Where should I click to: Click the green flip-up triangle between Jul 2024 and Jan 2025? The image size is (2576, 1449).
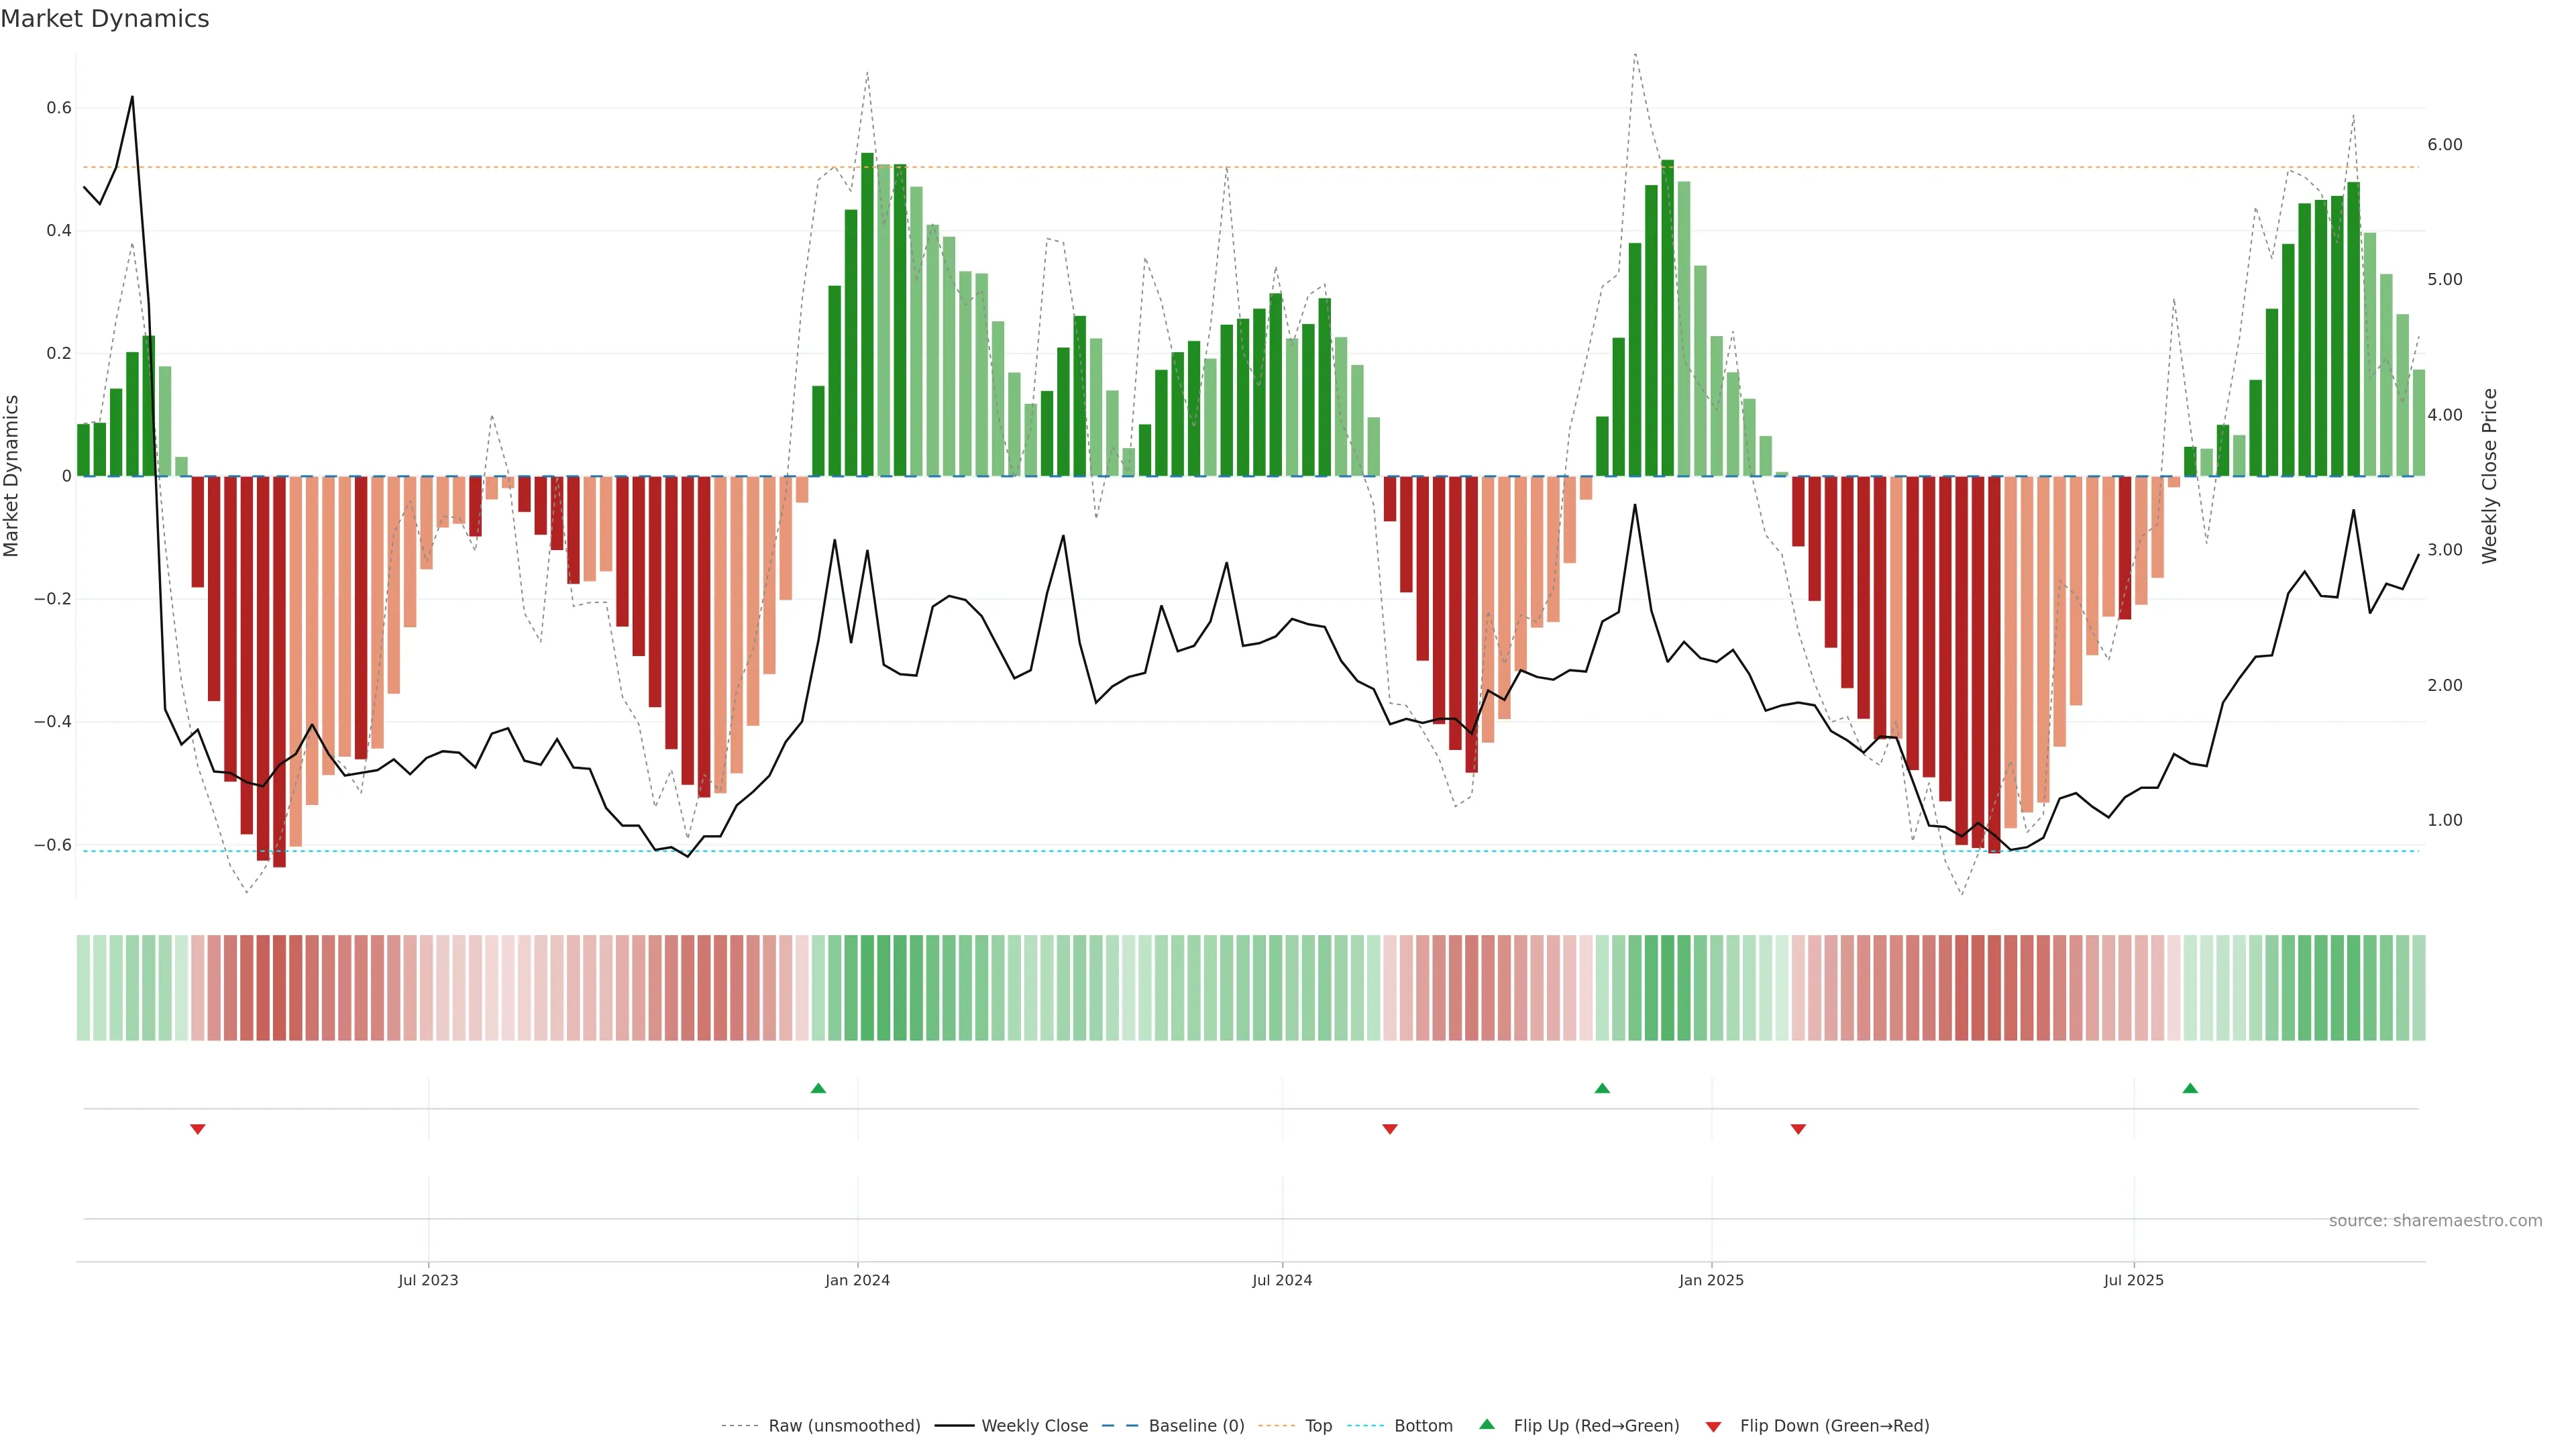(x=1602, y=1088)
